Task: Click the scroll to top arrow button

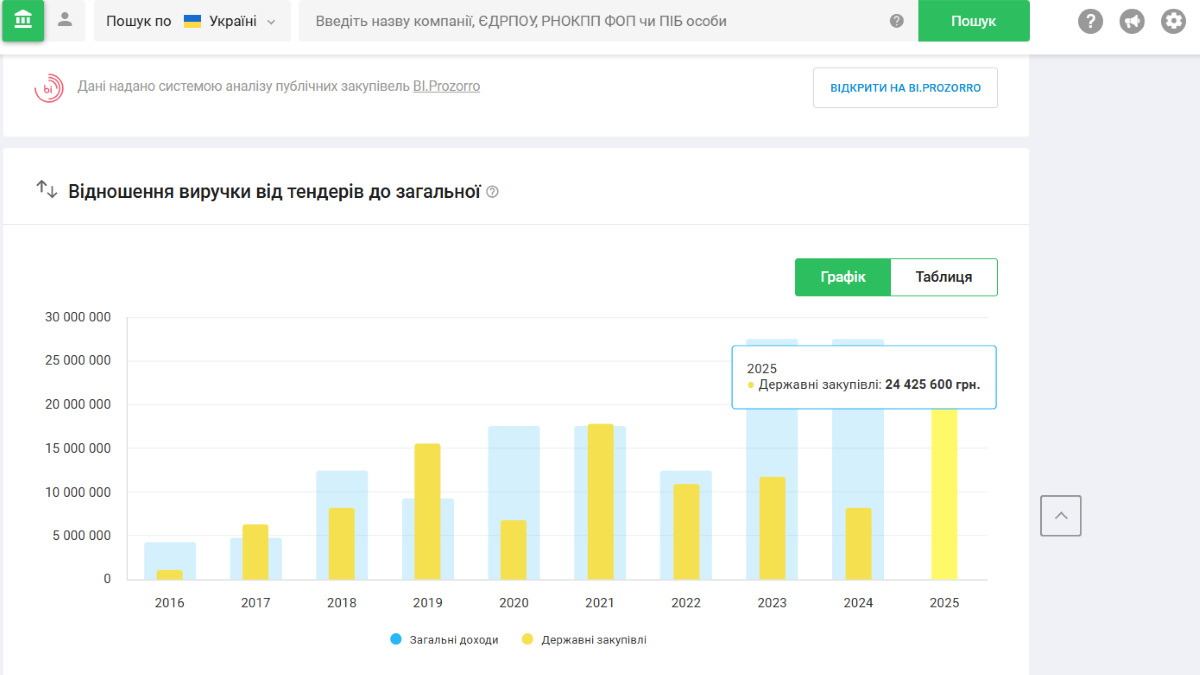Action: [x=1060, y=516]
